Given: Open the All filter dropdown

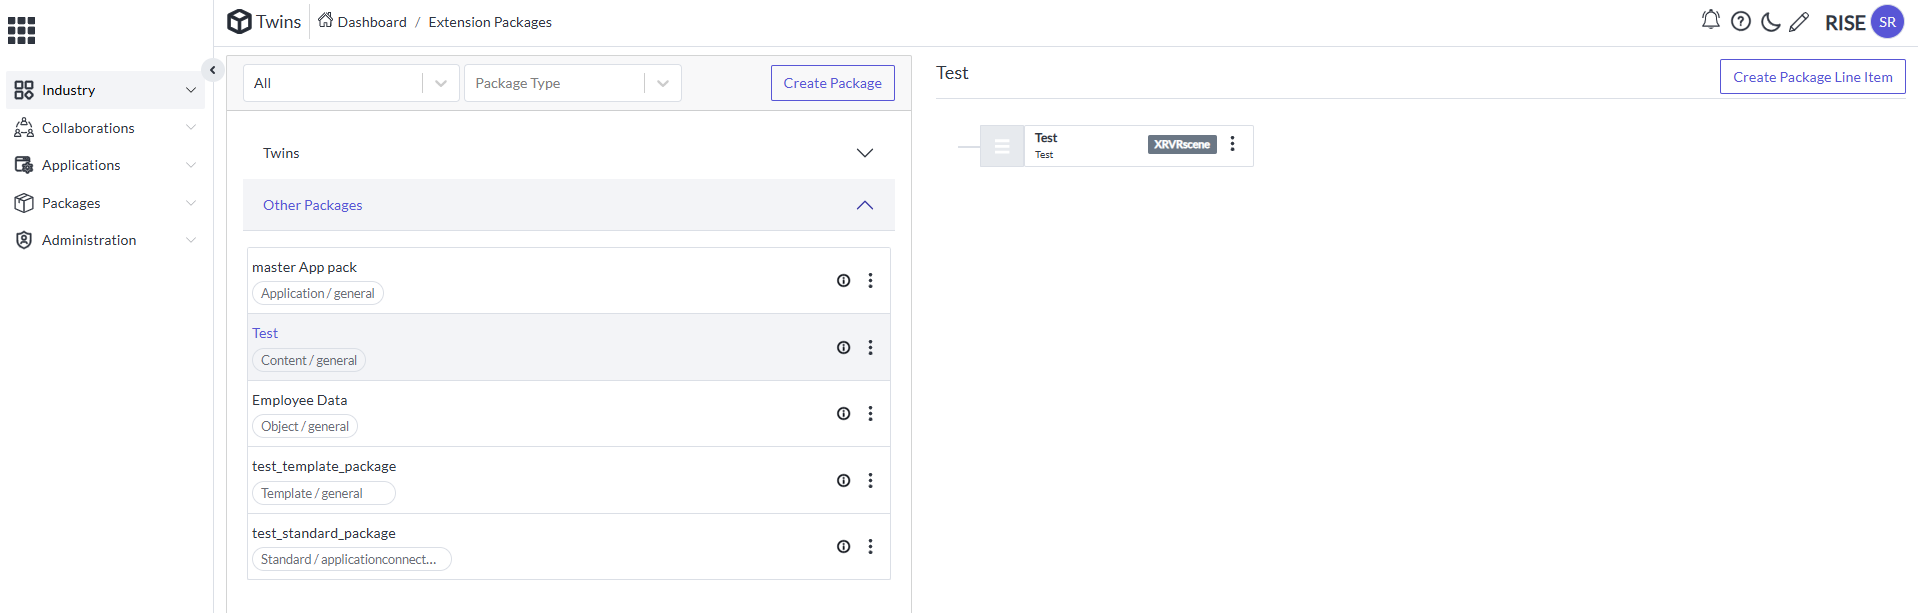Looking at the screenshot, I should tap(351, 83).
